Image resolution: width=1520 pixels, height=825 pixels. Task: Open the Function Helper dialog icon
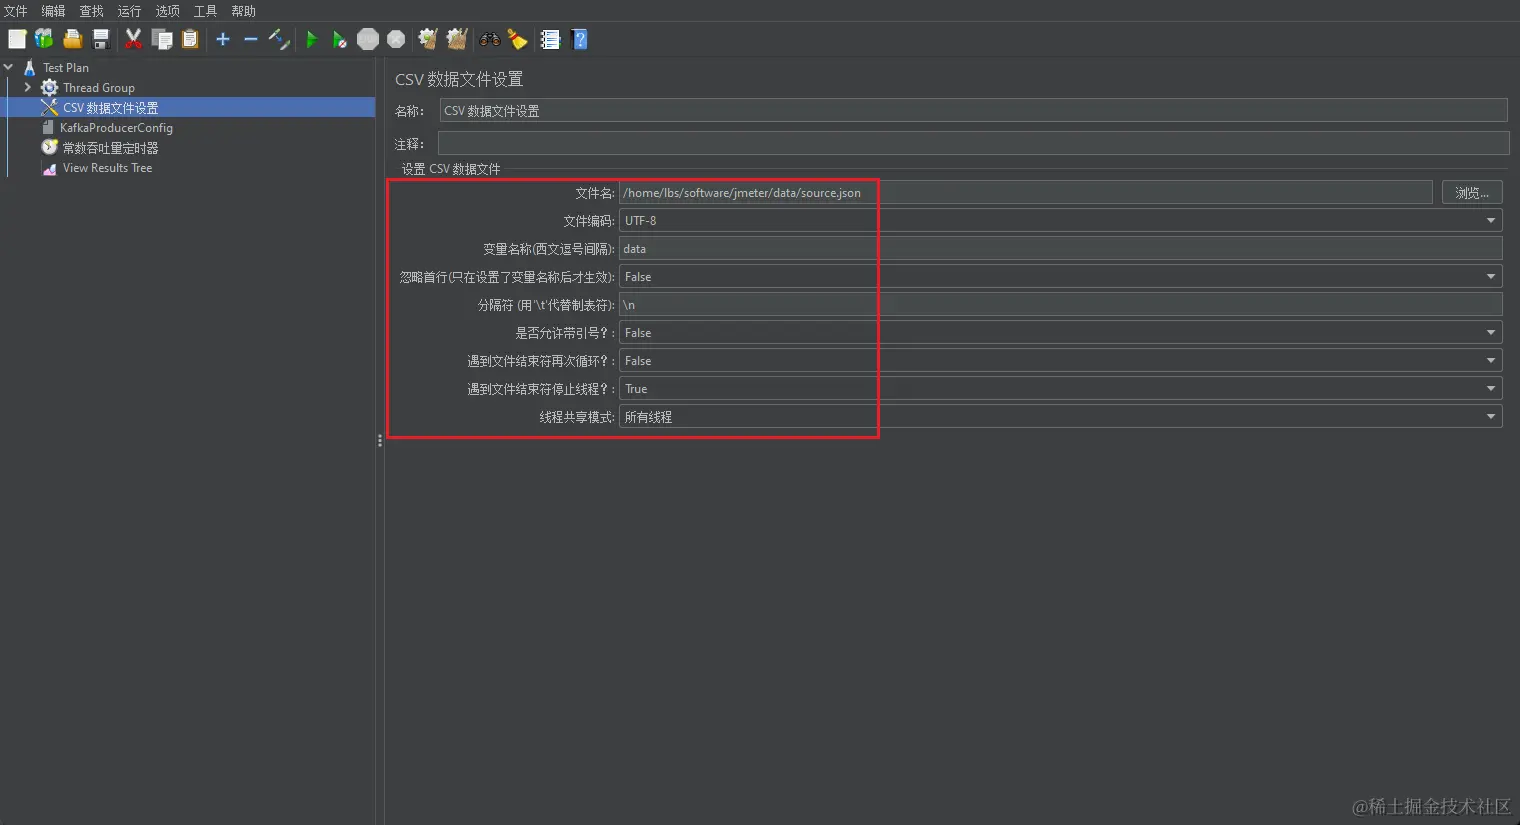(x=550, y=39)
